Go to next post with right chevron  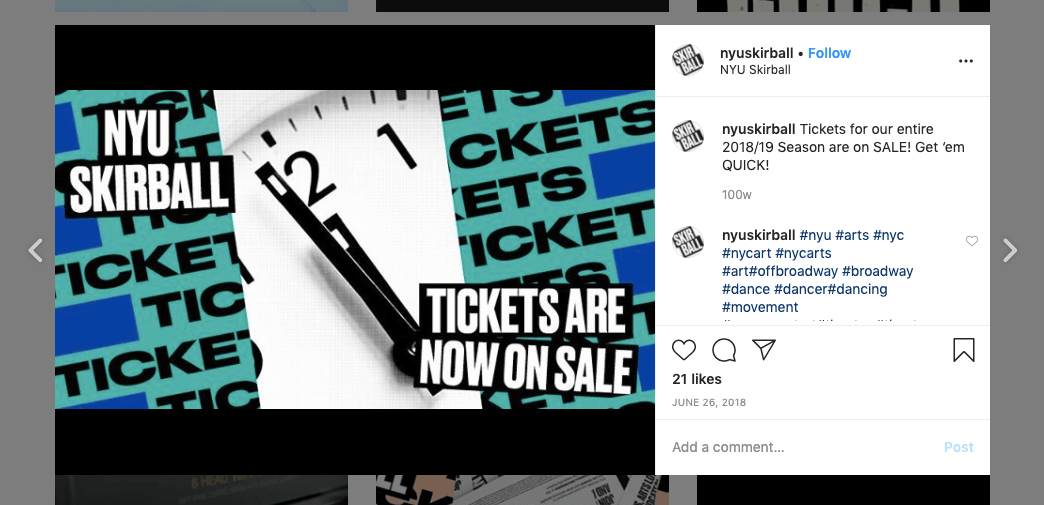coord(1010,251)
